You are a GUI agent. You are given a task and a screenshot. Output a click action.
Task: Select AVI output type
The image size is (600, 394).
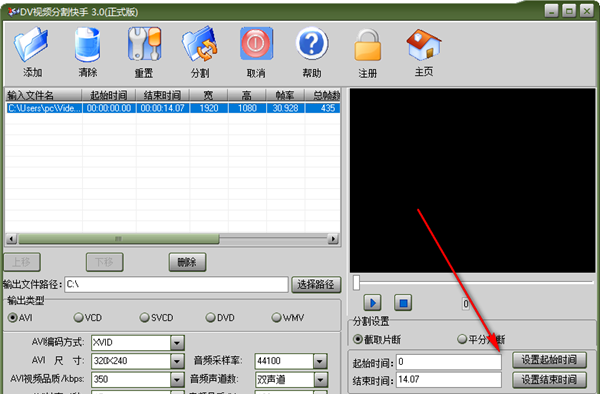point(20,317)
